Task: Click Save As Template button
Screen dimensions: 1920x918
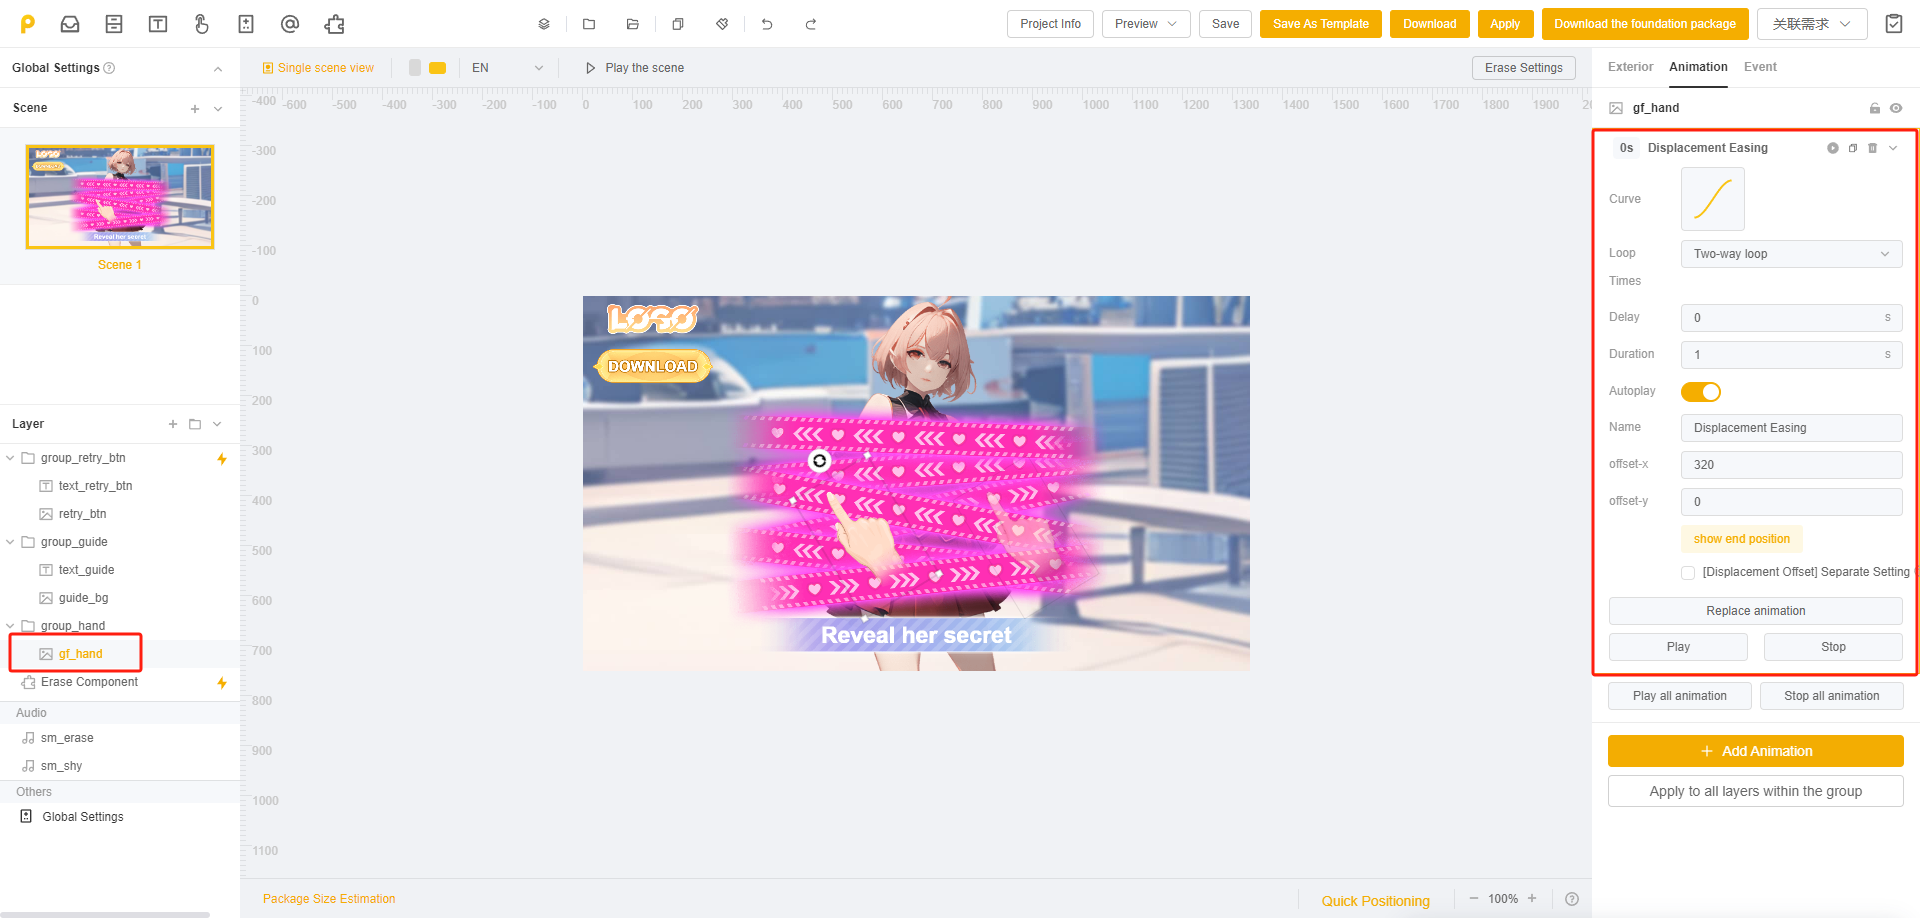Action: (1320, 24)
